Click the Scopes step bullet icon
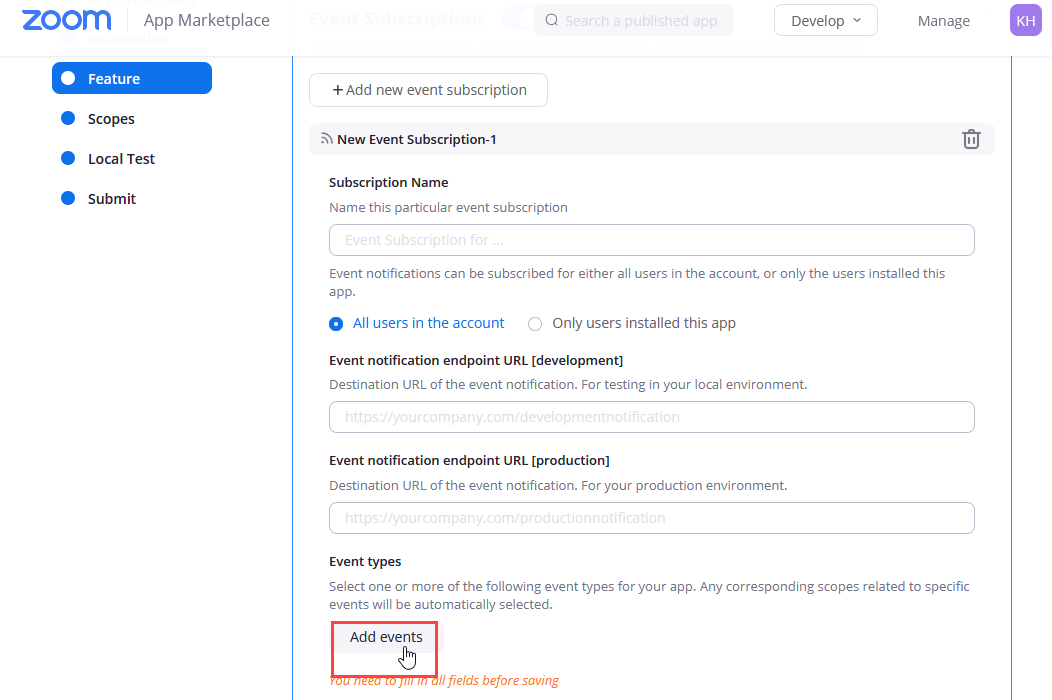 point(68,118)
